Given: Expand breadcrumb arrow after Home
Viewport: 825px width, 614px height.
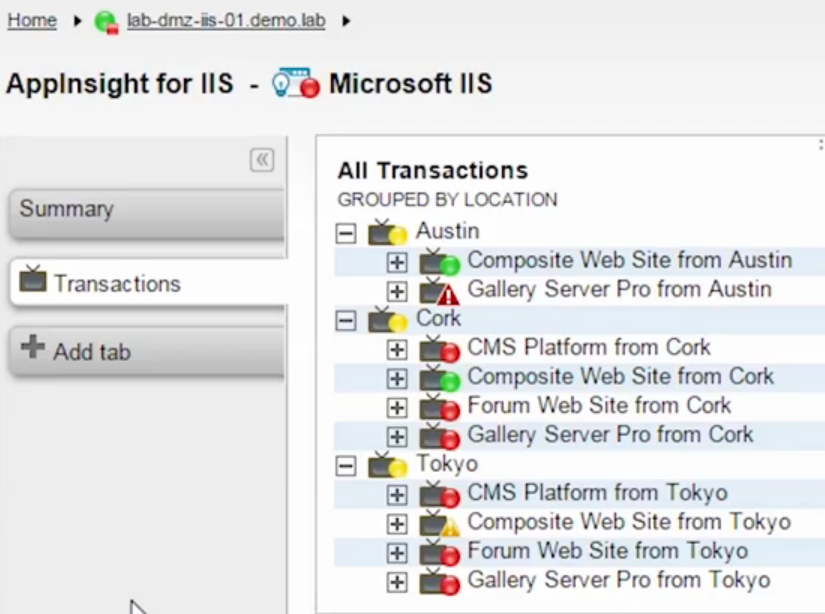Looking at the screenshot, I should point(77,21).
